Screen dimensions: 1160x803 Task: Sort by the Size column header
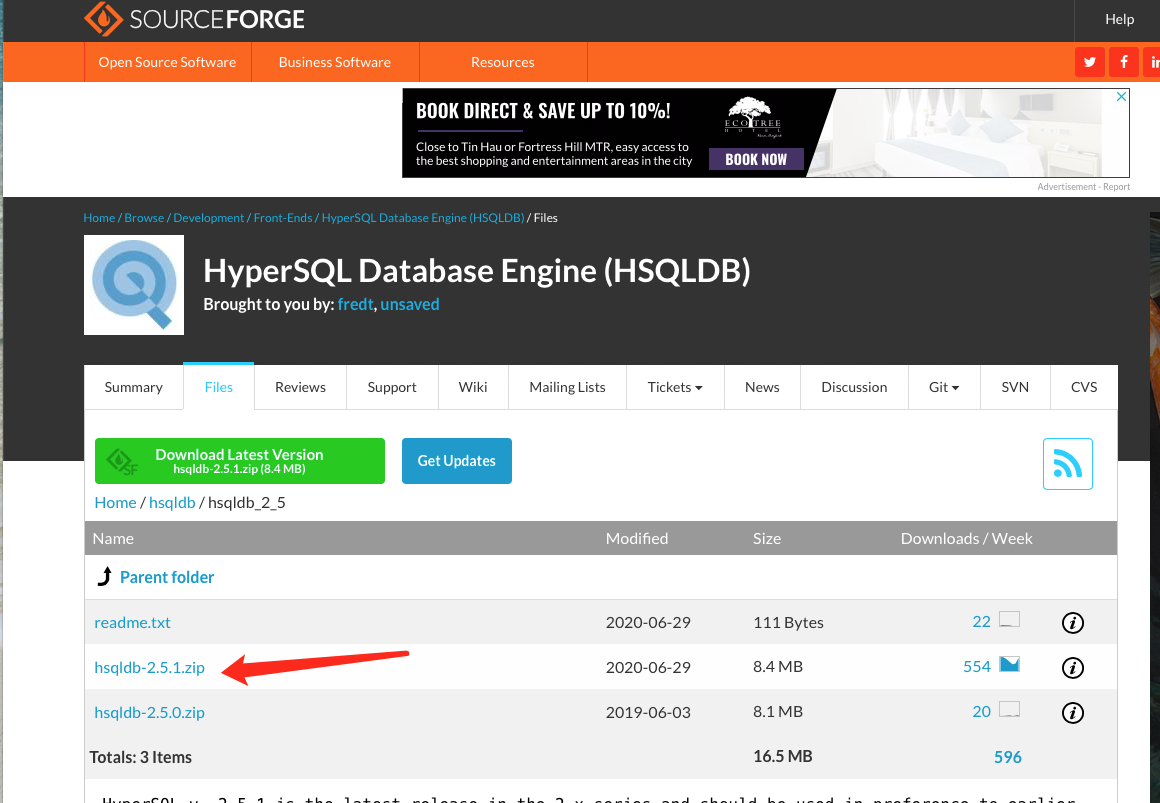click(x=767, y=538)
